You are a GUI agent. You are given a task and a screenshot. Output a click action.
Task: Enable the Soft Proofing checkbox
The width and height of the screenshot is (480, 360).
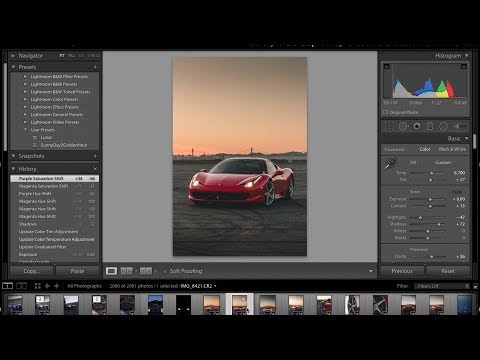[x=165, y=271]
